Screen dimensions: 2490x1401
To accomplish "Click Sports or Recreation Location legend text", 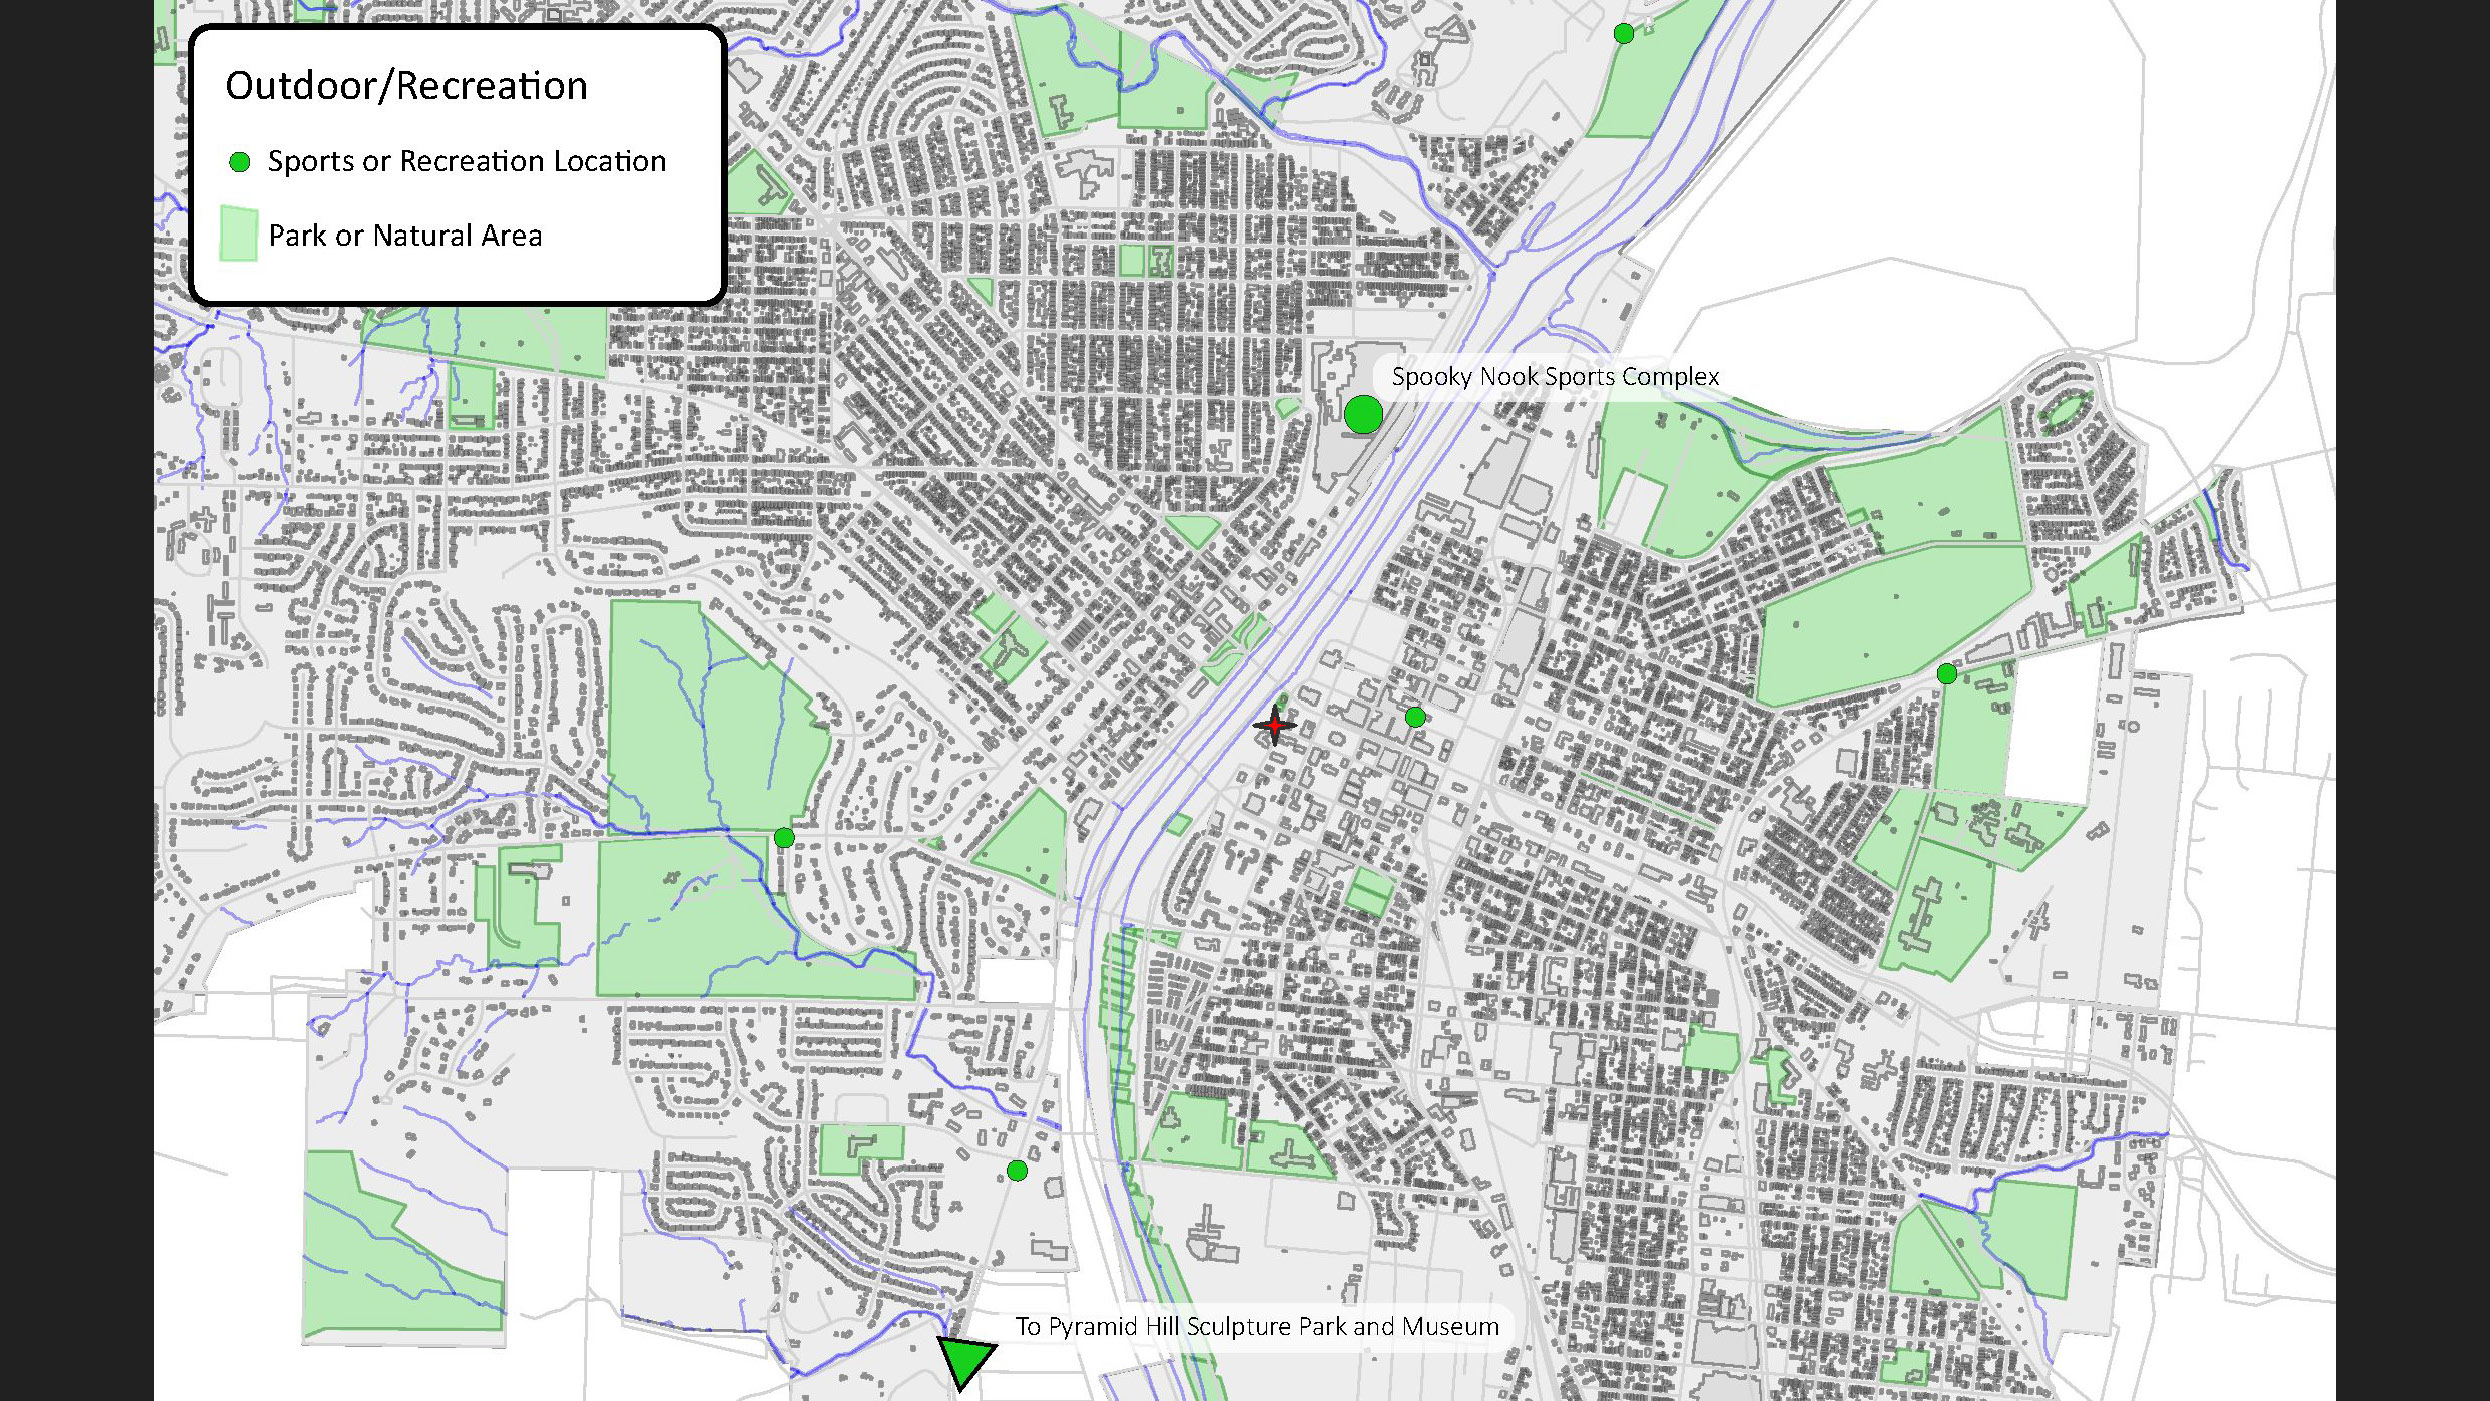I will point(466,162).
